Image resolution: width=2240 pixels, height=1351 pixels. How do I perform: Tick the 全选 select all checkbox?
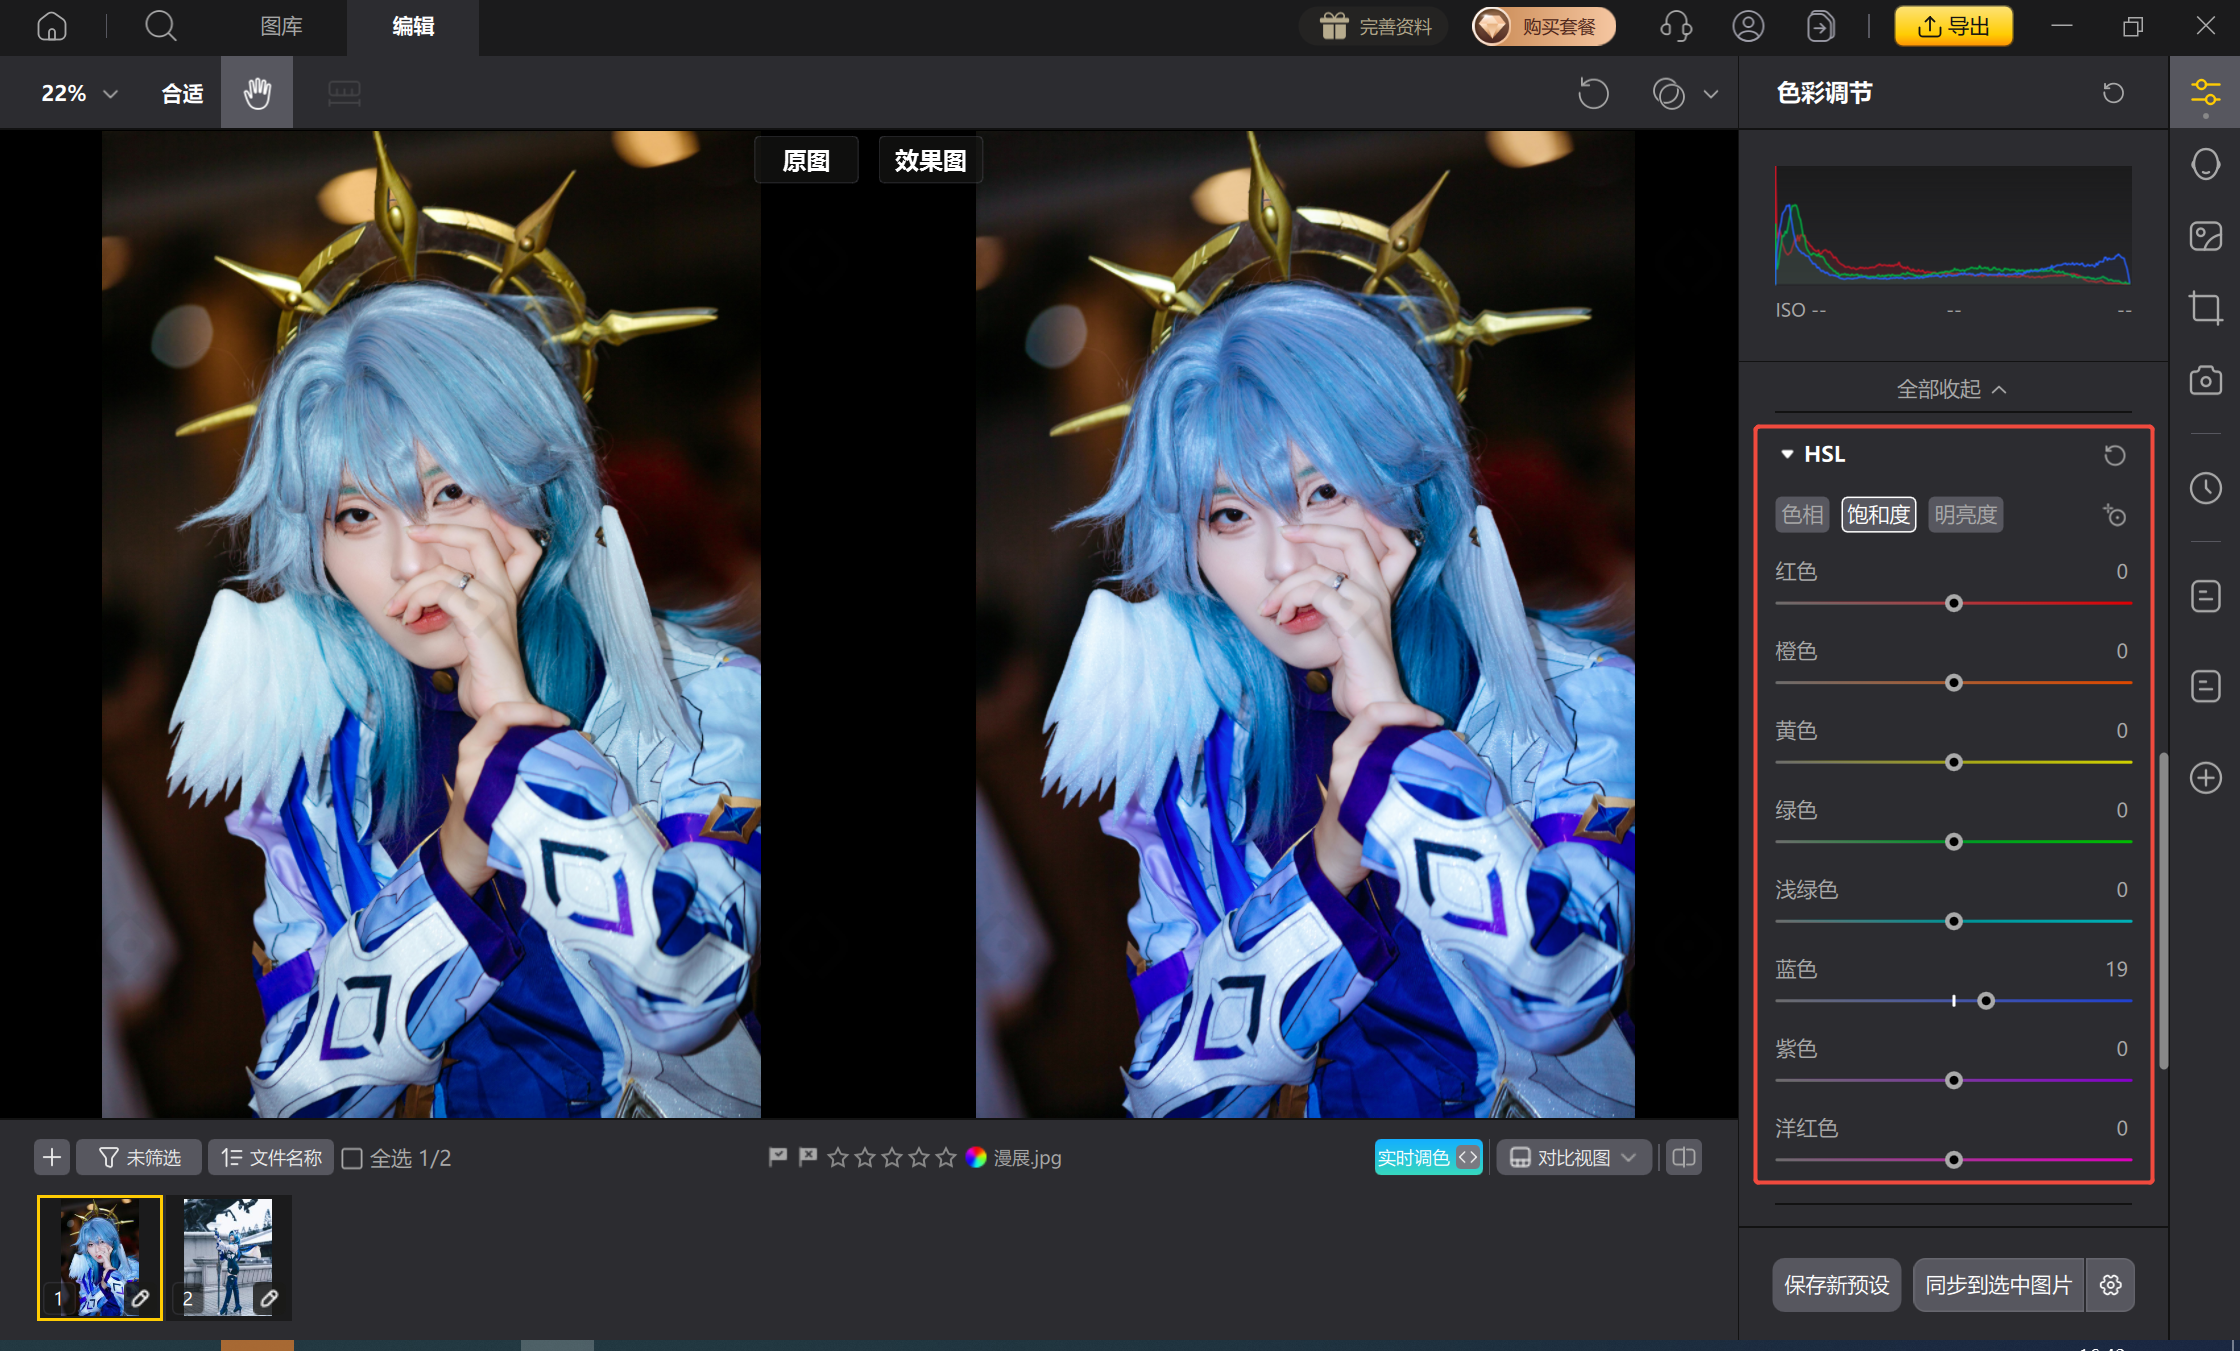coord(352,1158)
